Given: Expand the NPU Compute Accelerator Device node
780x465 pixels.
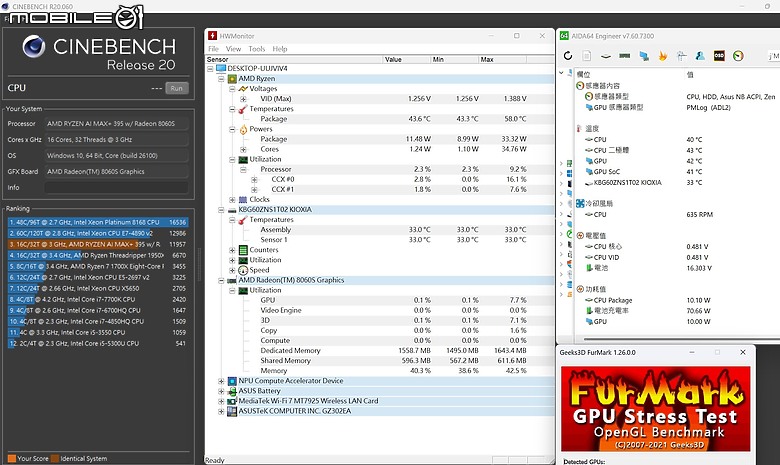Looking at the screenshot, I should click(221, 381).
